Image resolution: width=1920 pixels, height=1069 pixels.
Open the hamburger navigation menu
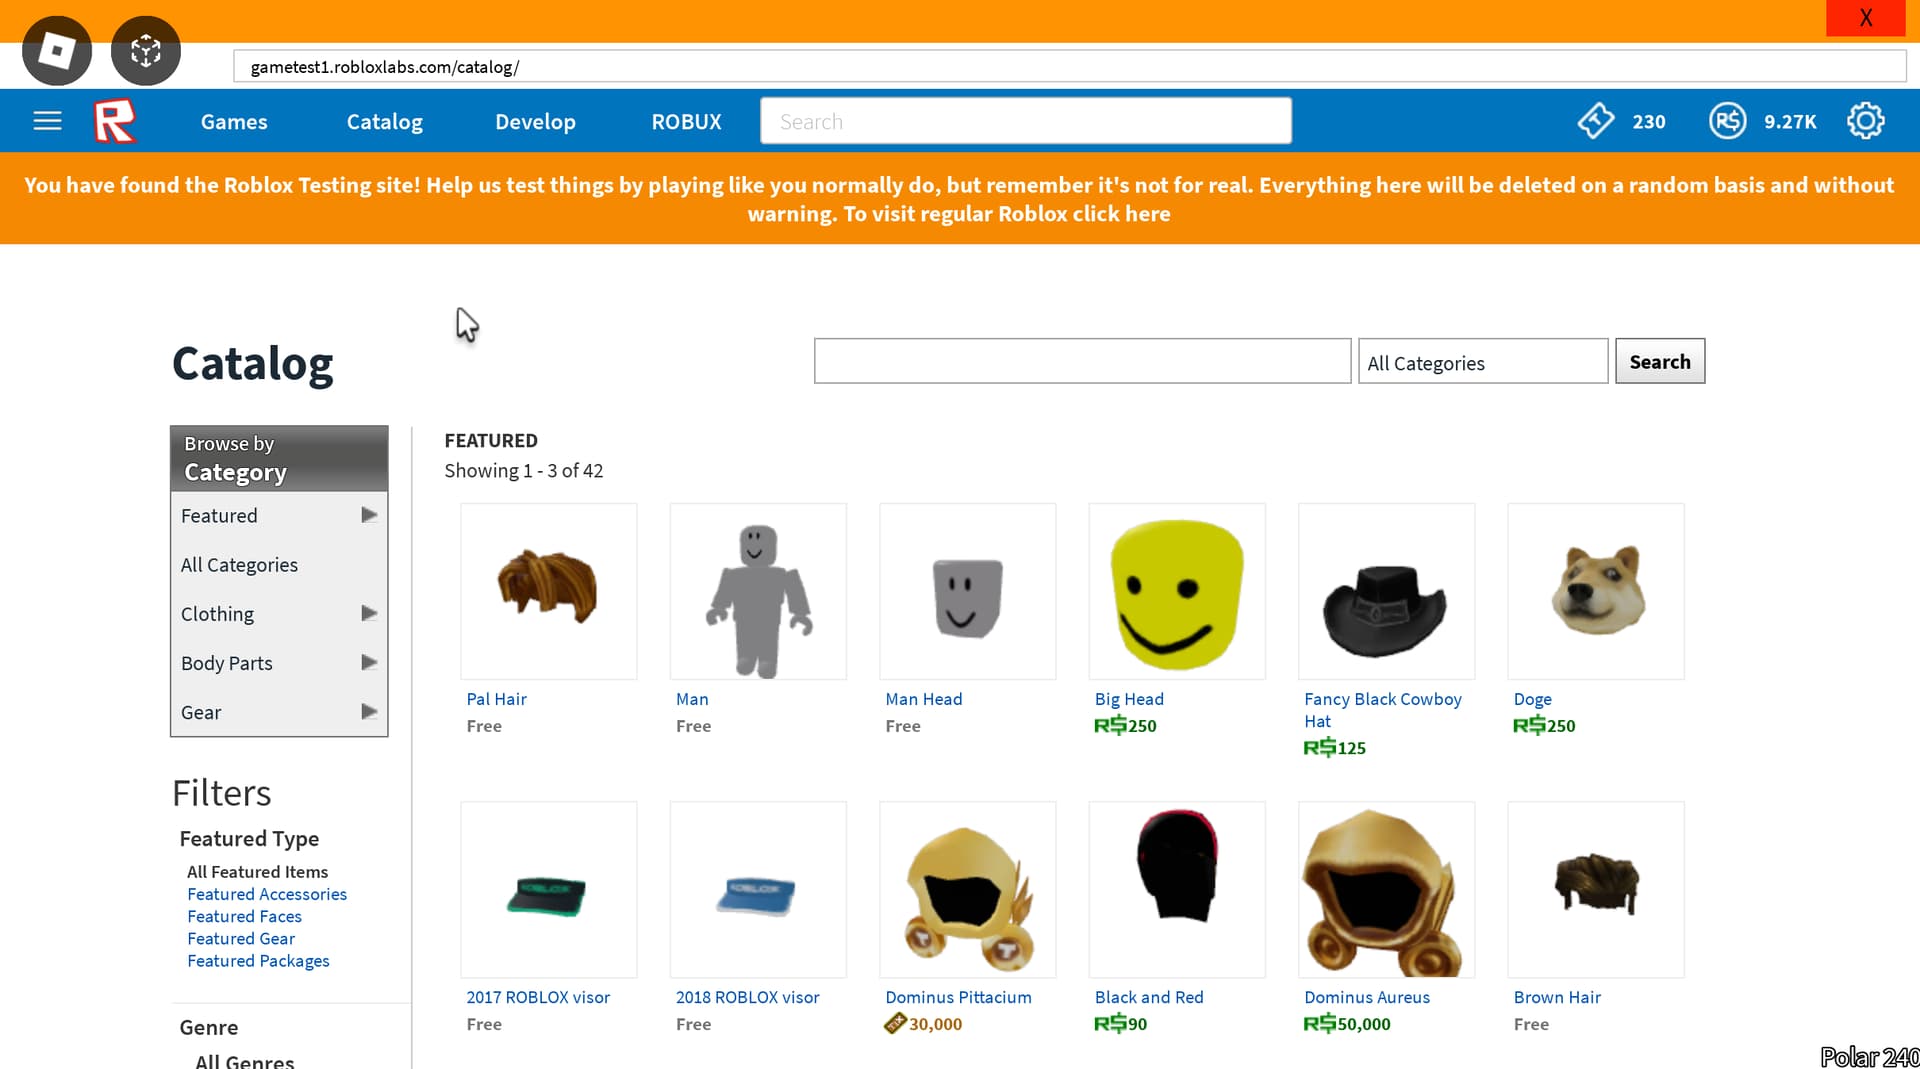[47, 121]
